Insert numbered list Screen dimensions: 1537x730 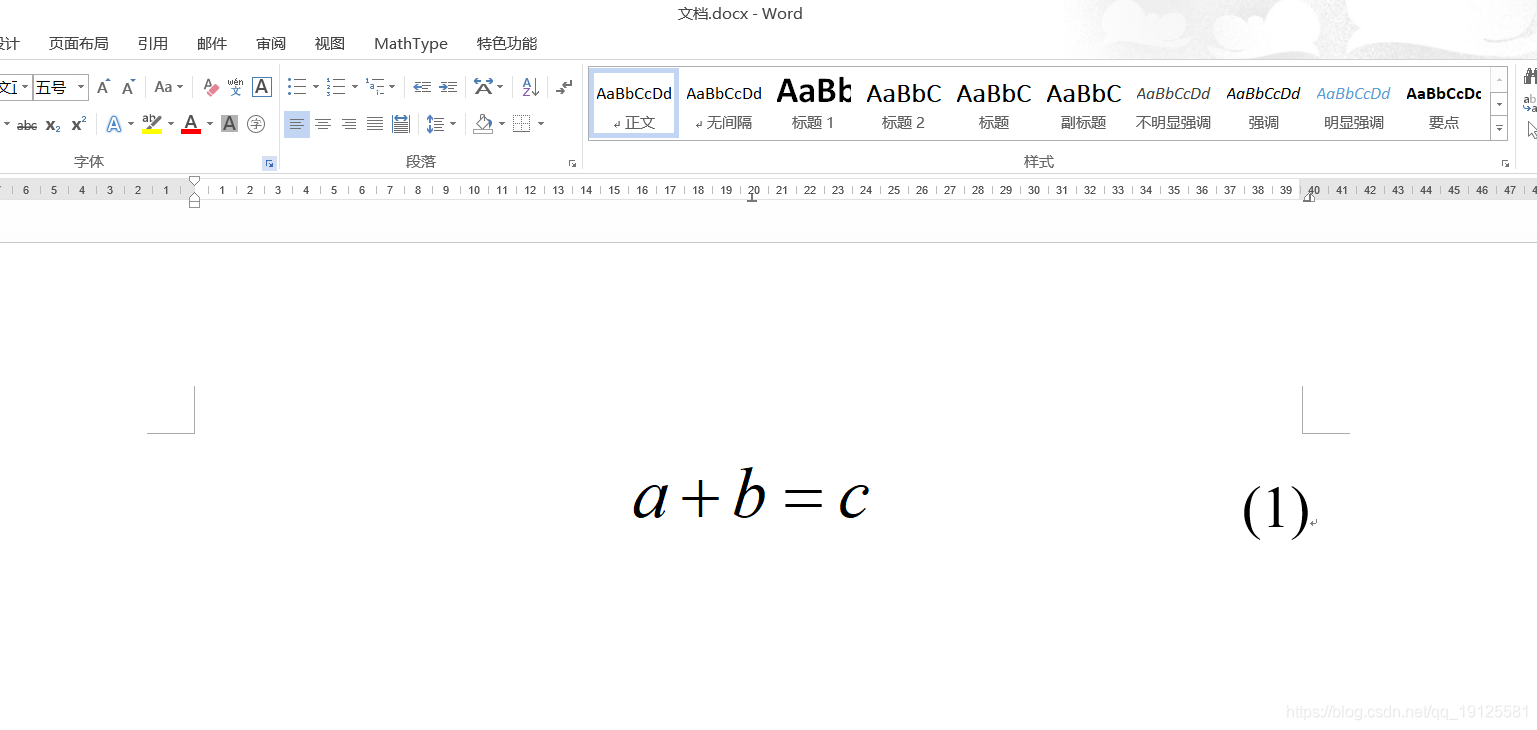click(336, 87)
